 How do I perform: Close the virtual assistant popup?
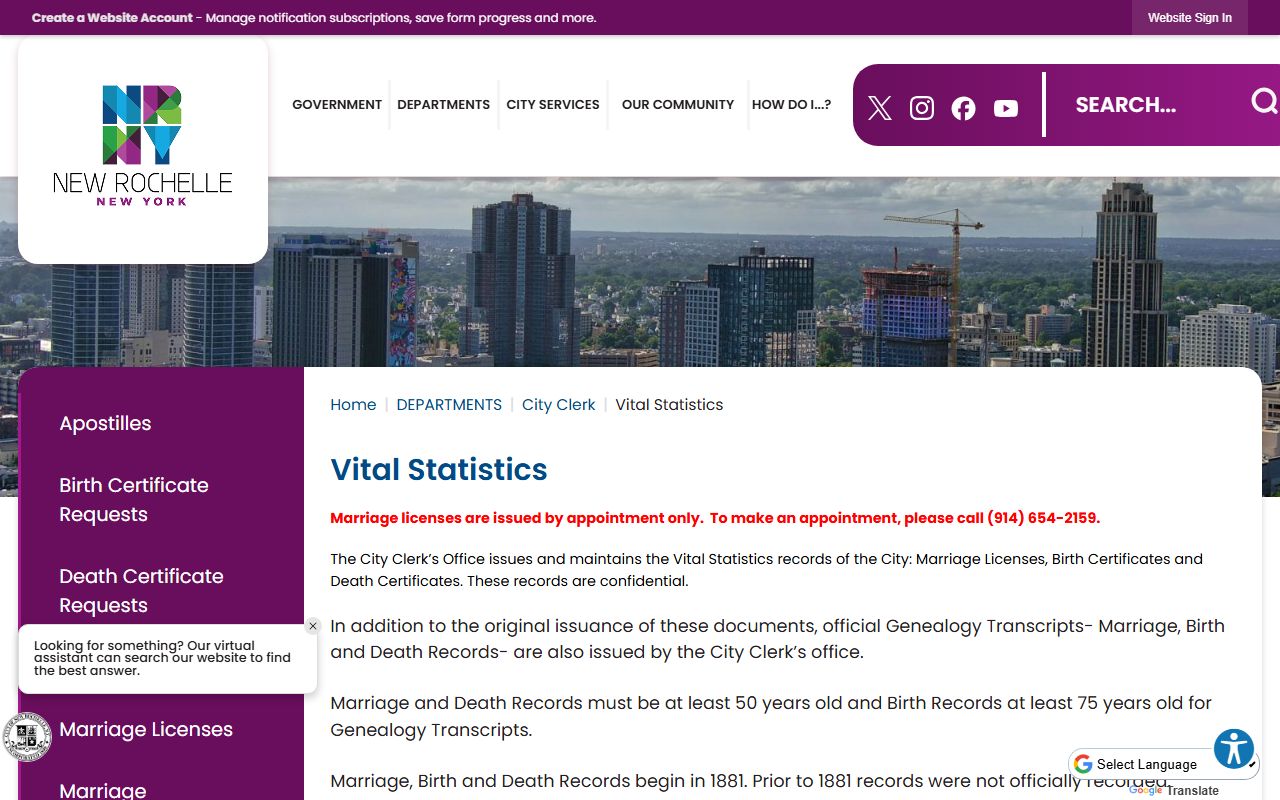(x=313, y=626)
